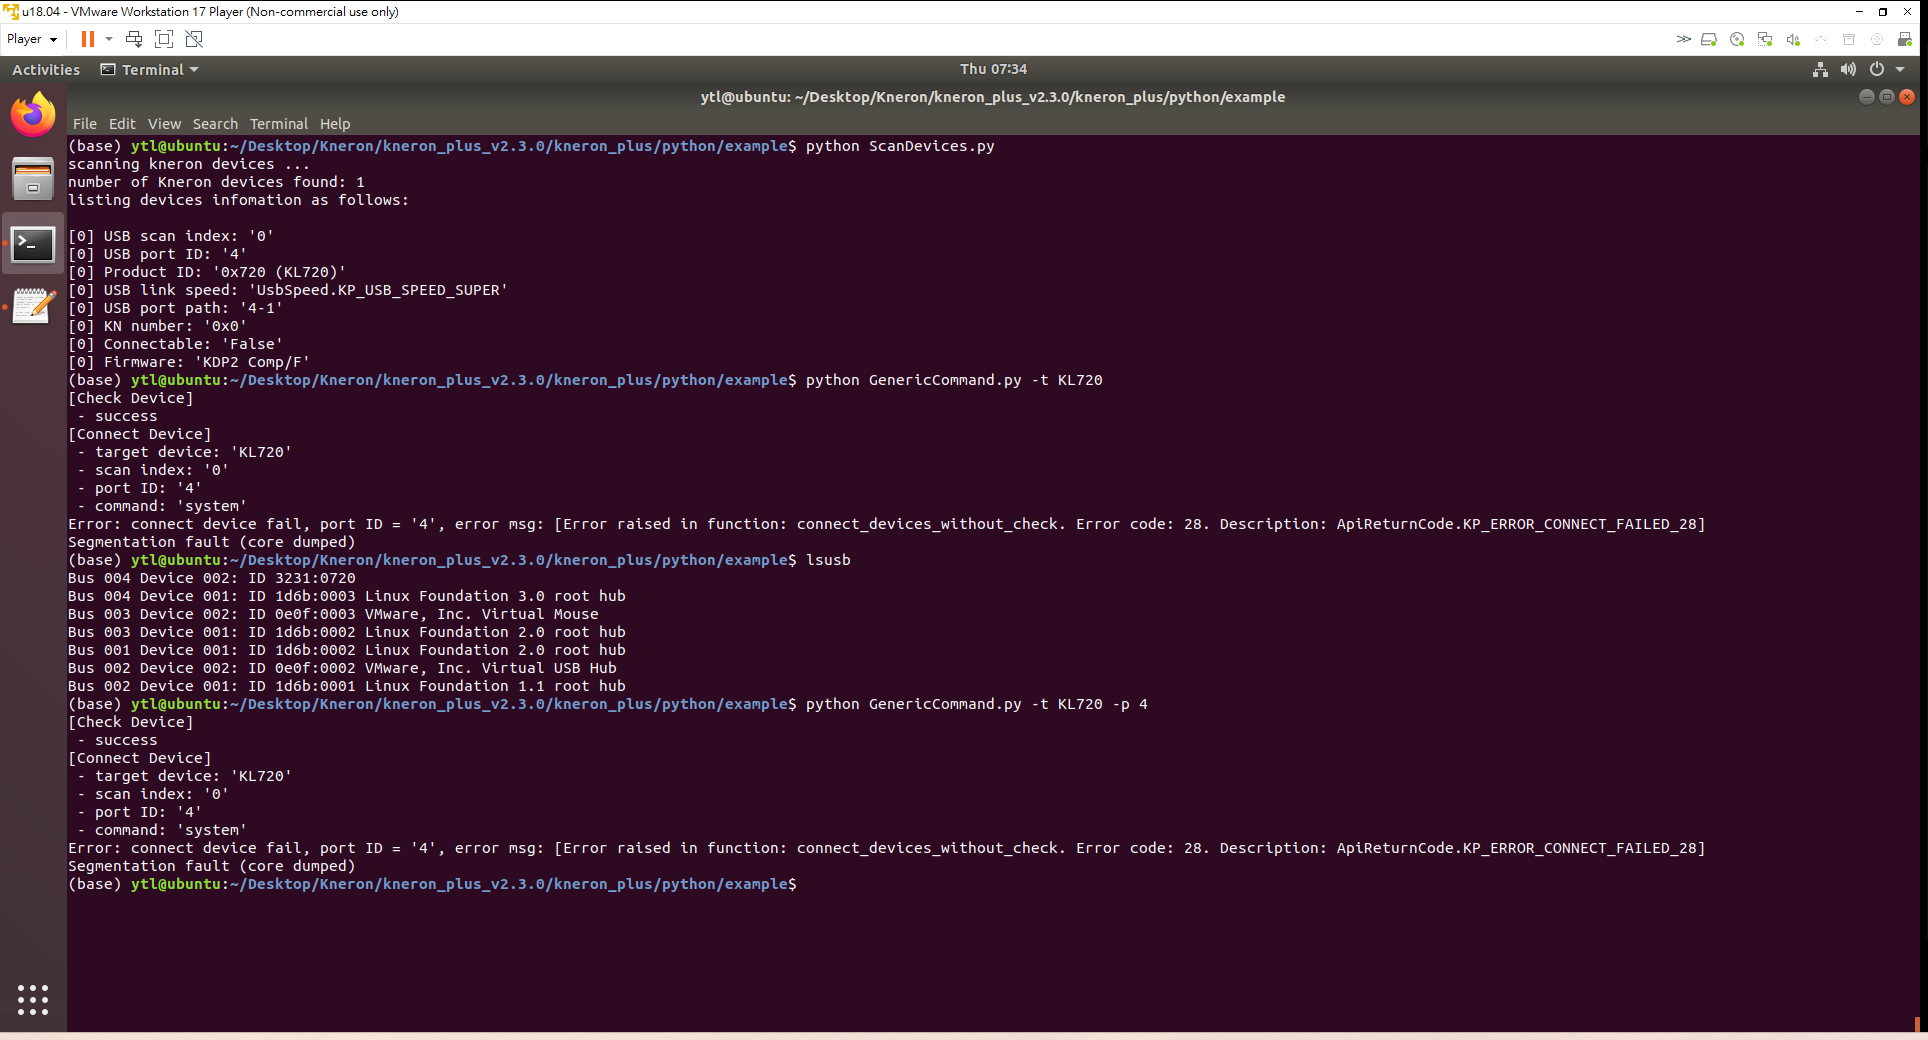The height and width of the screenshot is (1040, 1928).
Task: Click the greyed-out cable device icon in VMware
Action: tap(1821, 39)
